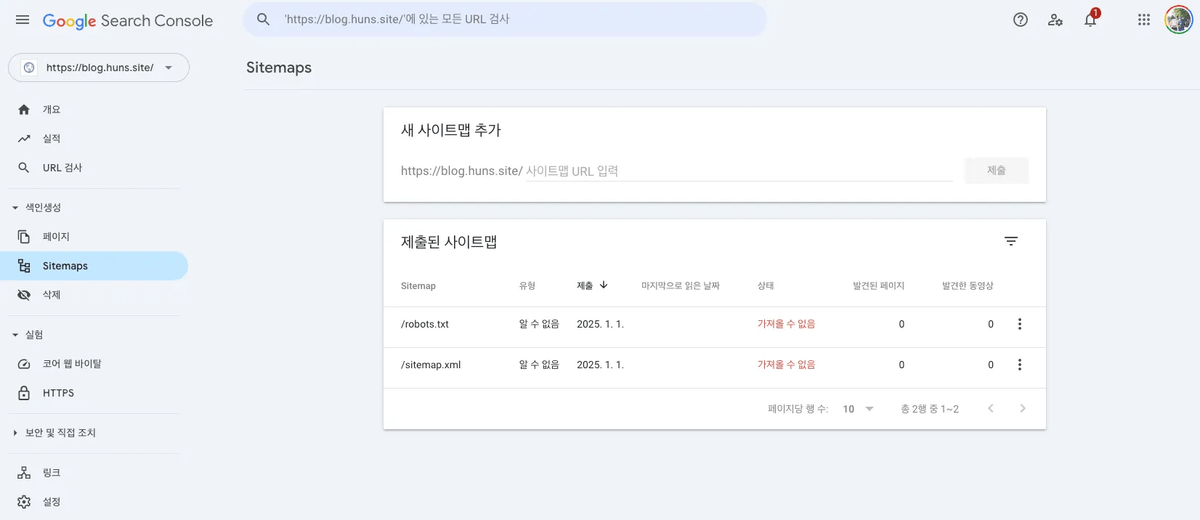Screen dimensions: 1200x520
Task: Click the sort arrow beside 제출 column
Action: [604, 285]
